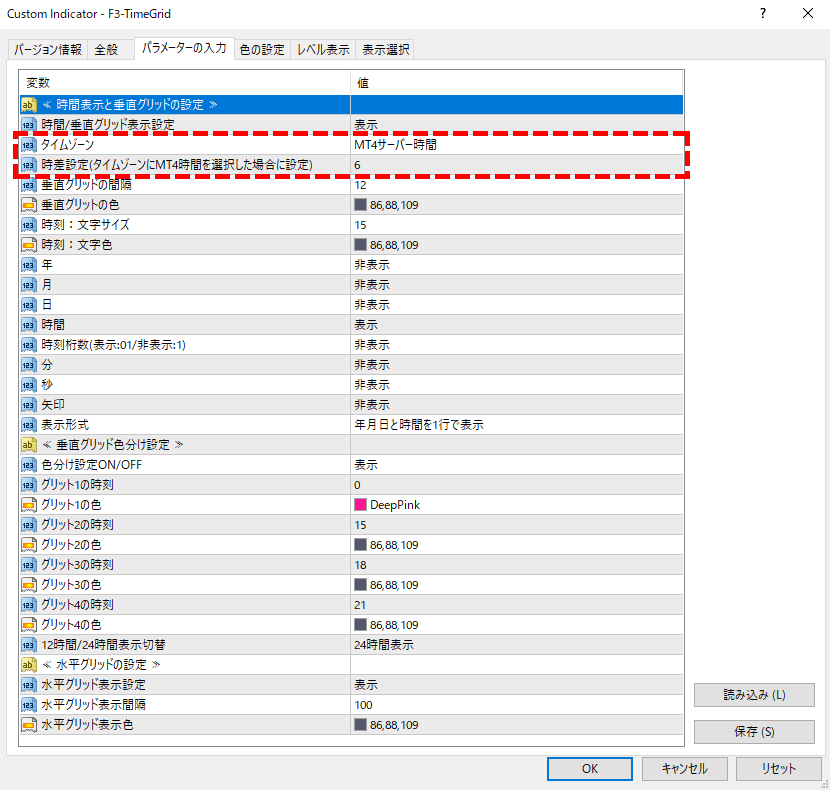
Task: Click the ab icon beside 垂直グリッド色分け設定 header
Action: coord(29,445)
